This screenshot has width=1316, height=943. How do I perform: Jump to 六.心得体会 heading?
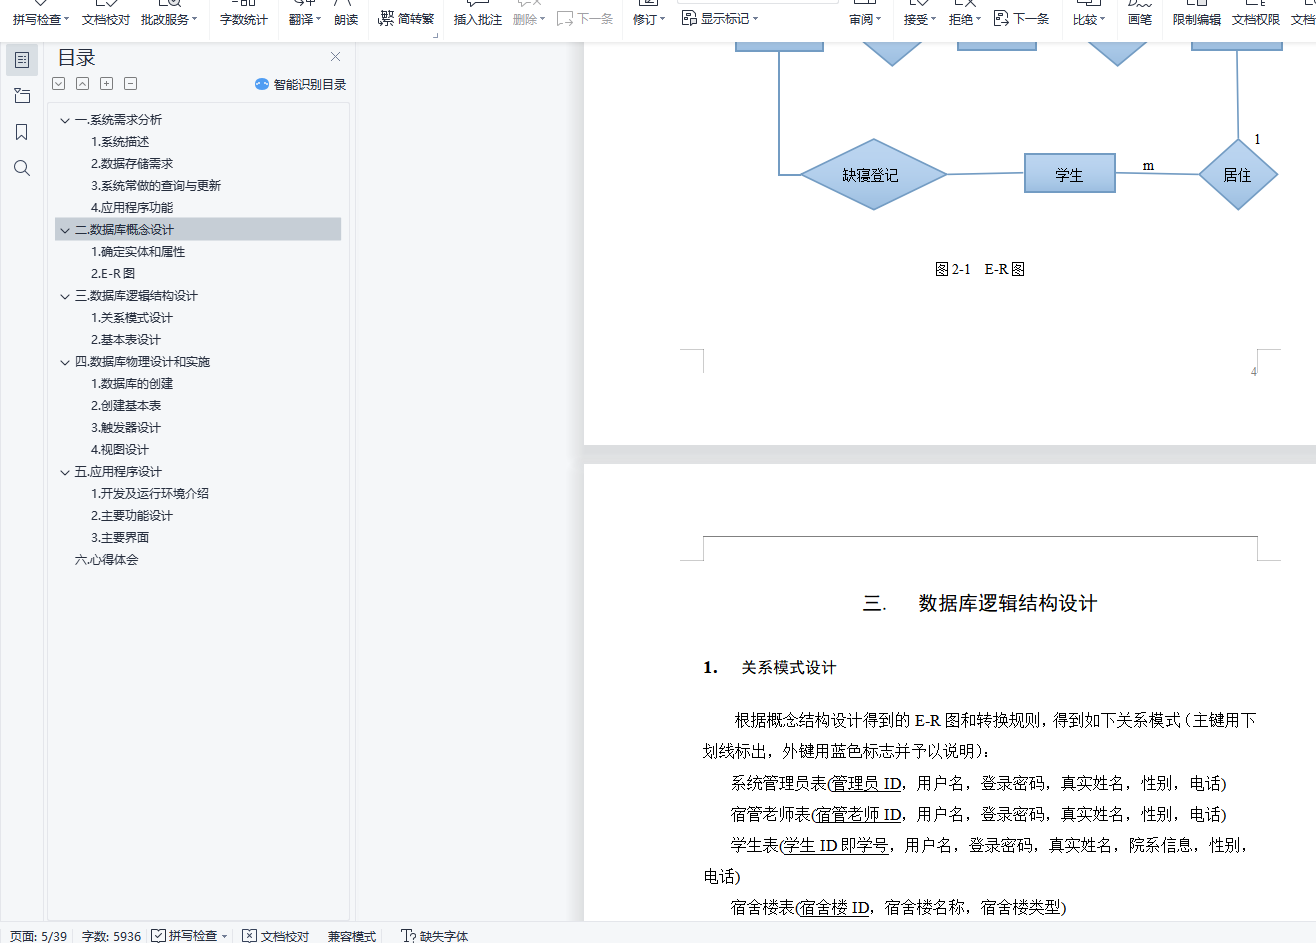pyautogui.click(x=106, y=560)
